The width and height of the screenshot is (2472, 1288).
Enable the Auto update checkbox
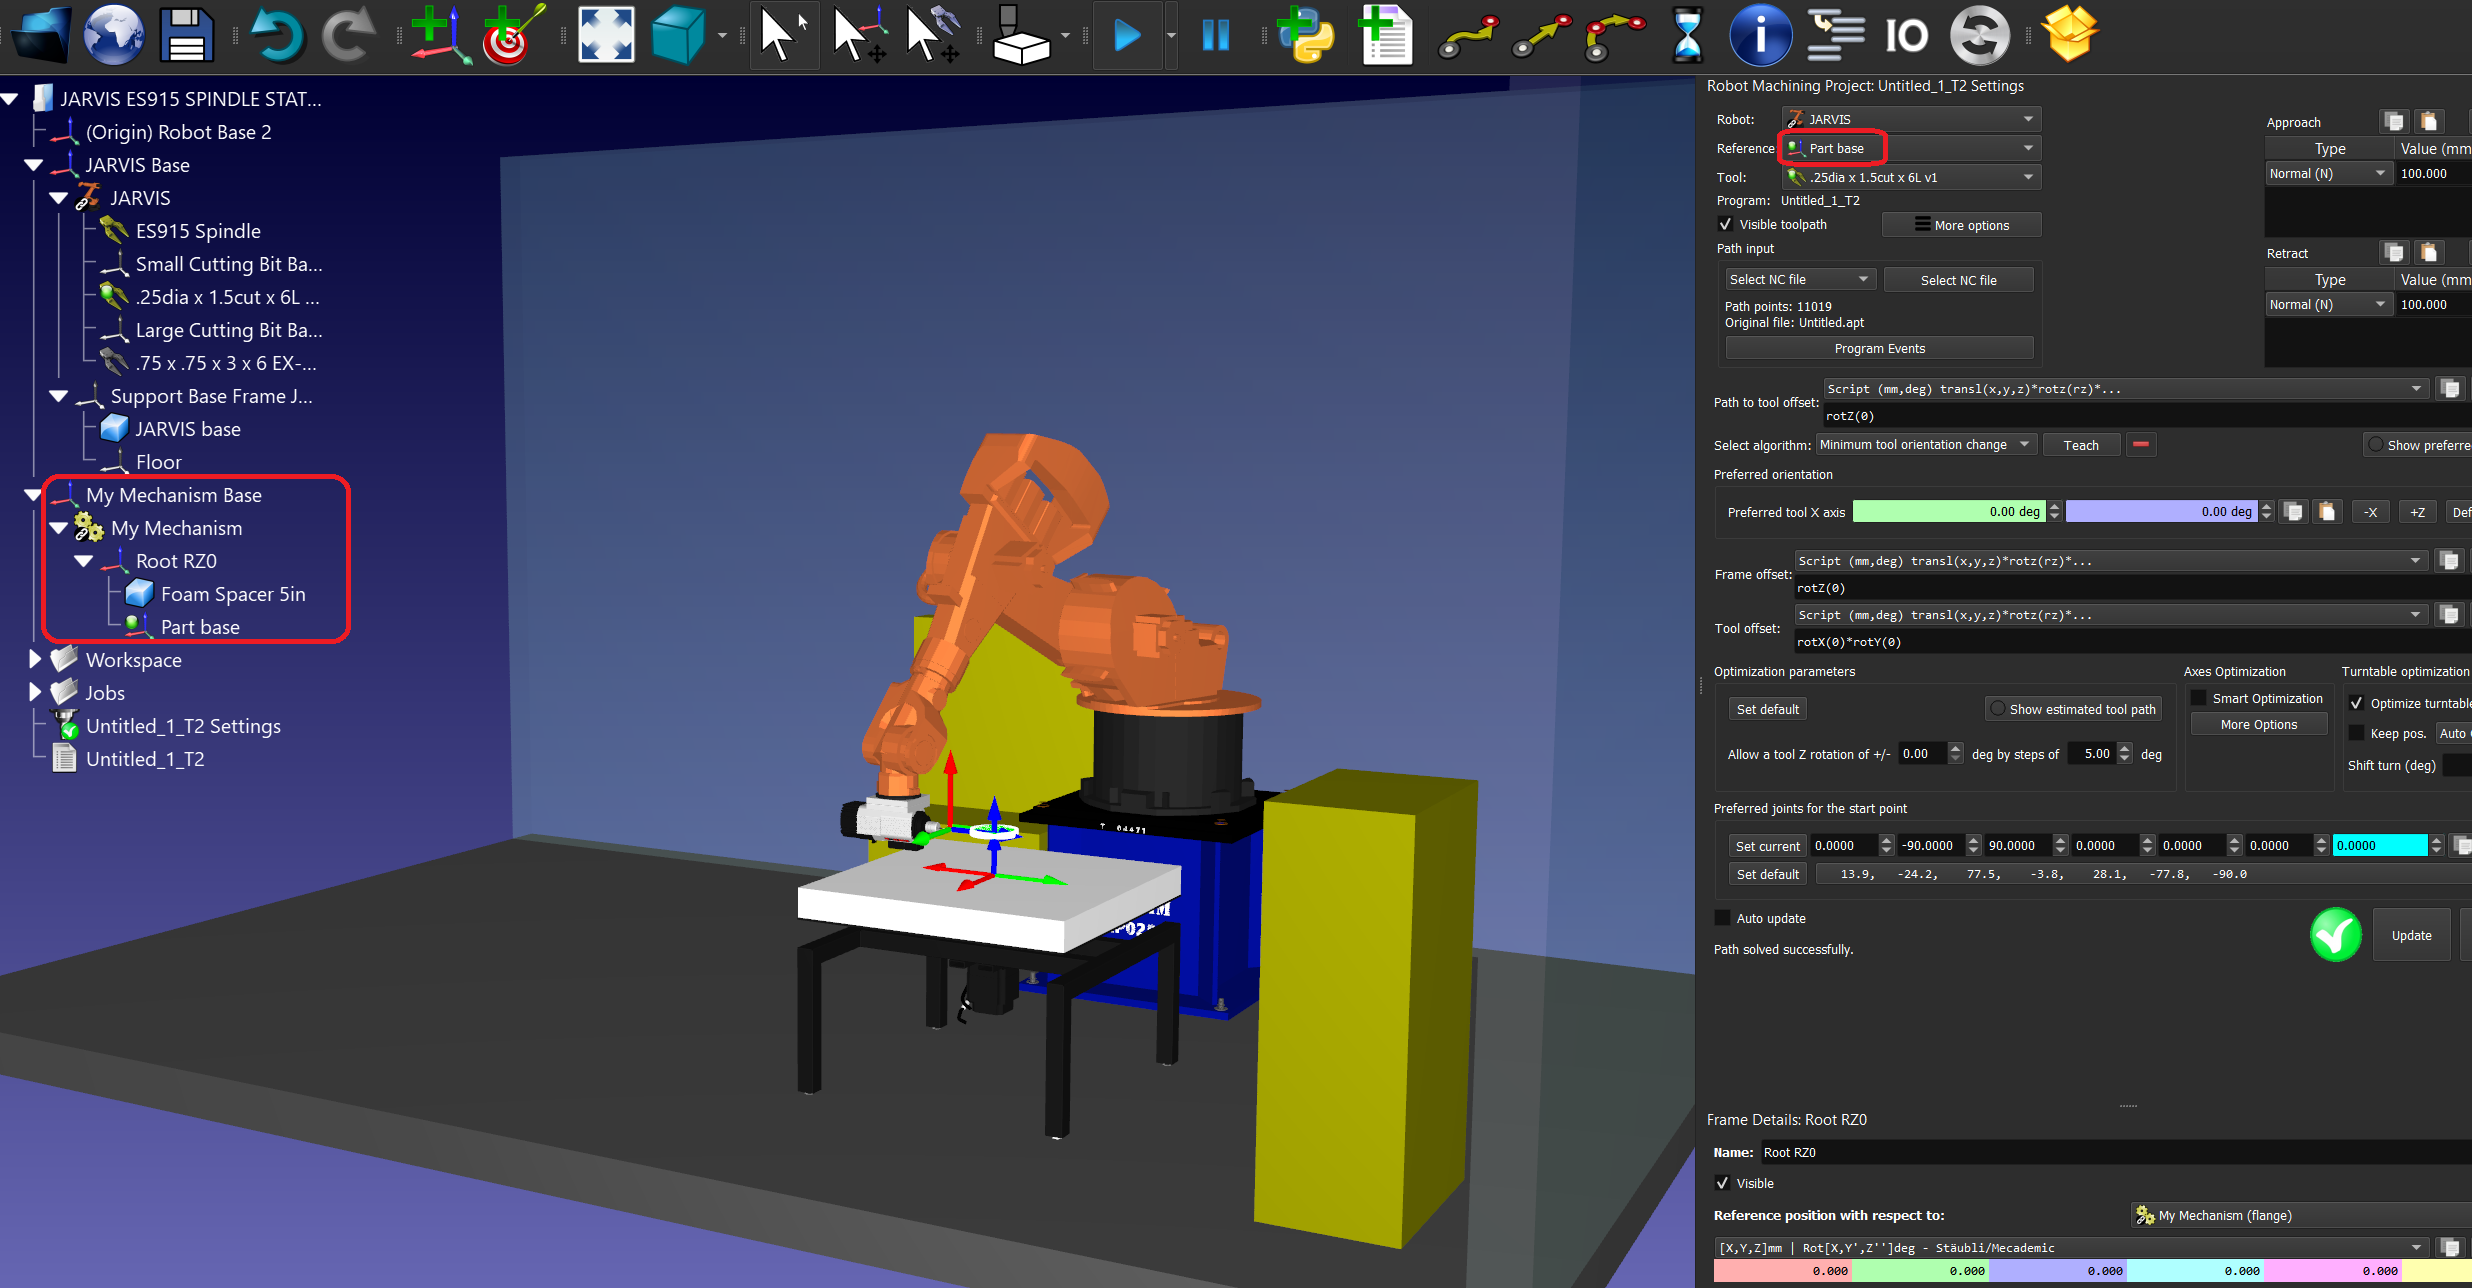(1722, 918)
